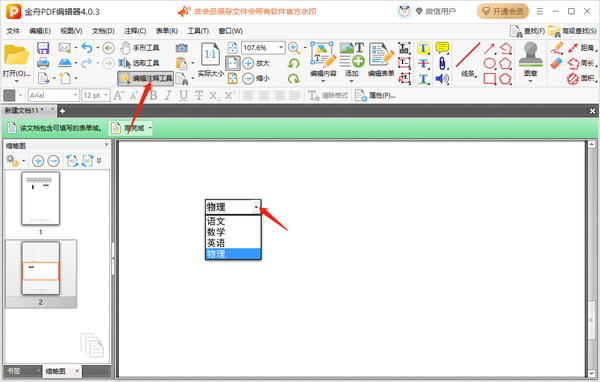
Task: Click the undo arrow icon
Action: [x=87, y=48]
